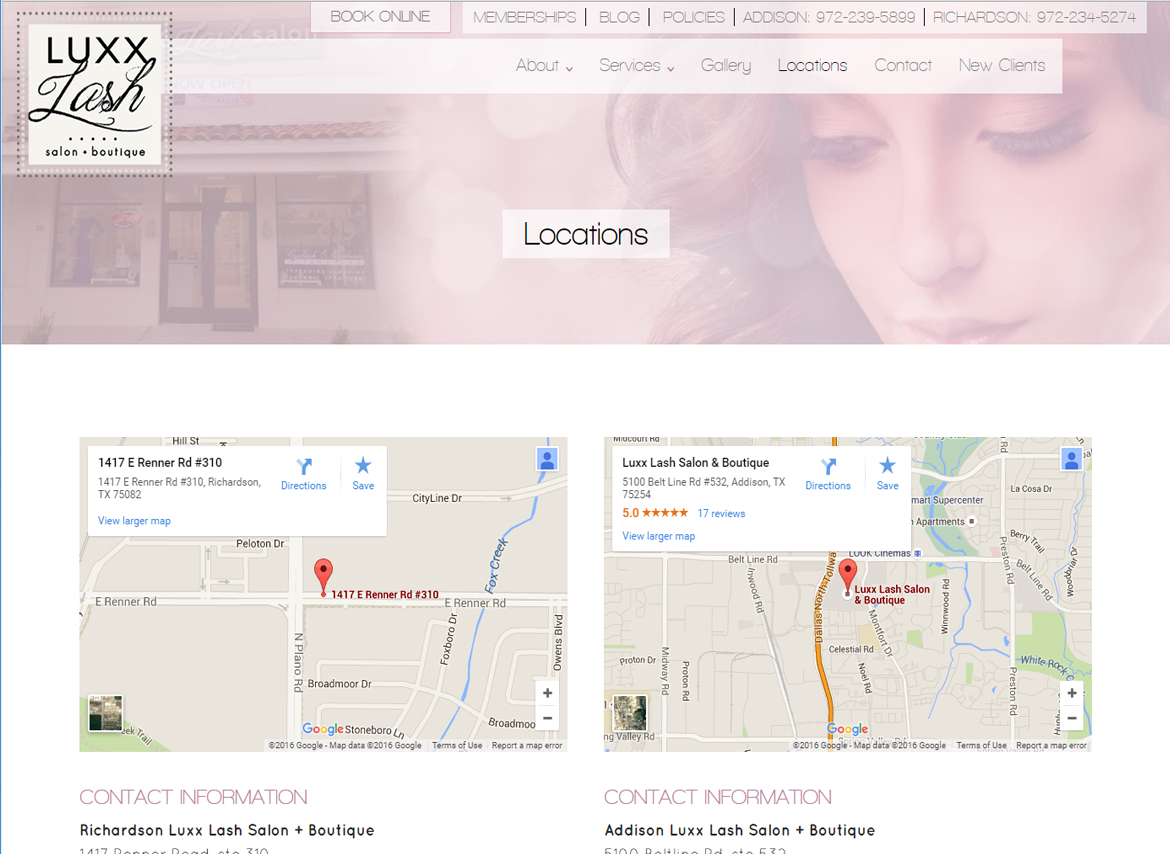Viewport: 1170px width, 854px height.
Task: Click the Luxx Lash salon boutique logo
Action: click(x=95, y=94)
